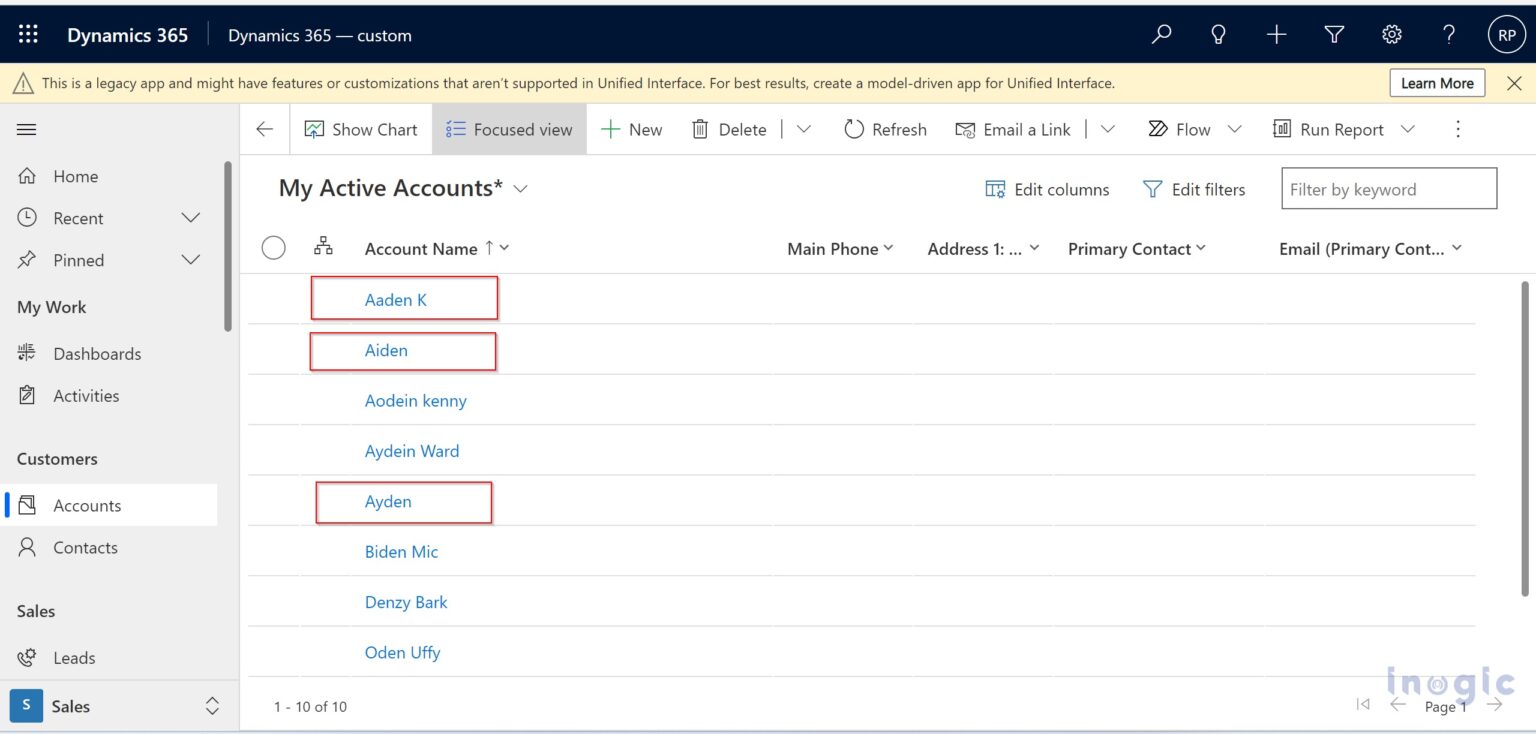Open advanced filters funnel icon in header
Screen dimensions: 1536x734
pyautogui.click(x=1334, y=33)
